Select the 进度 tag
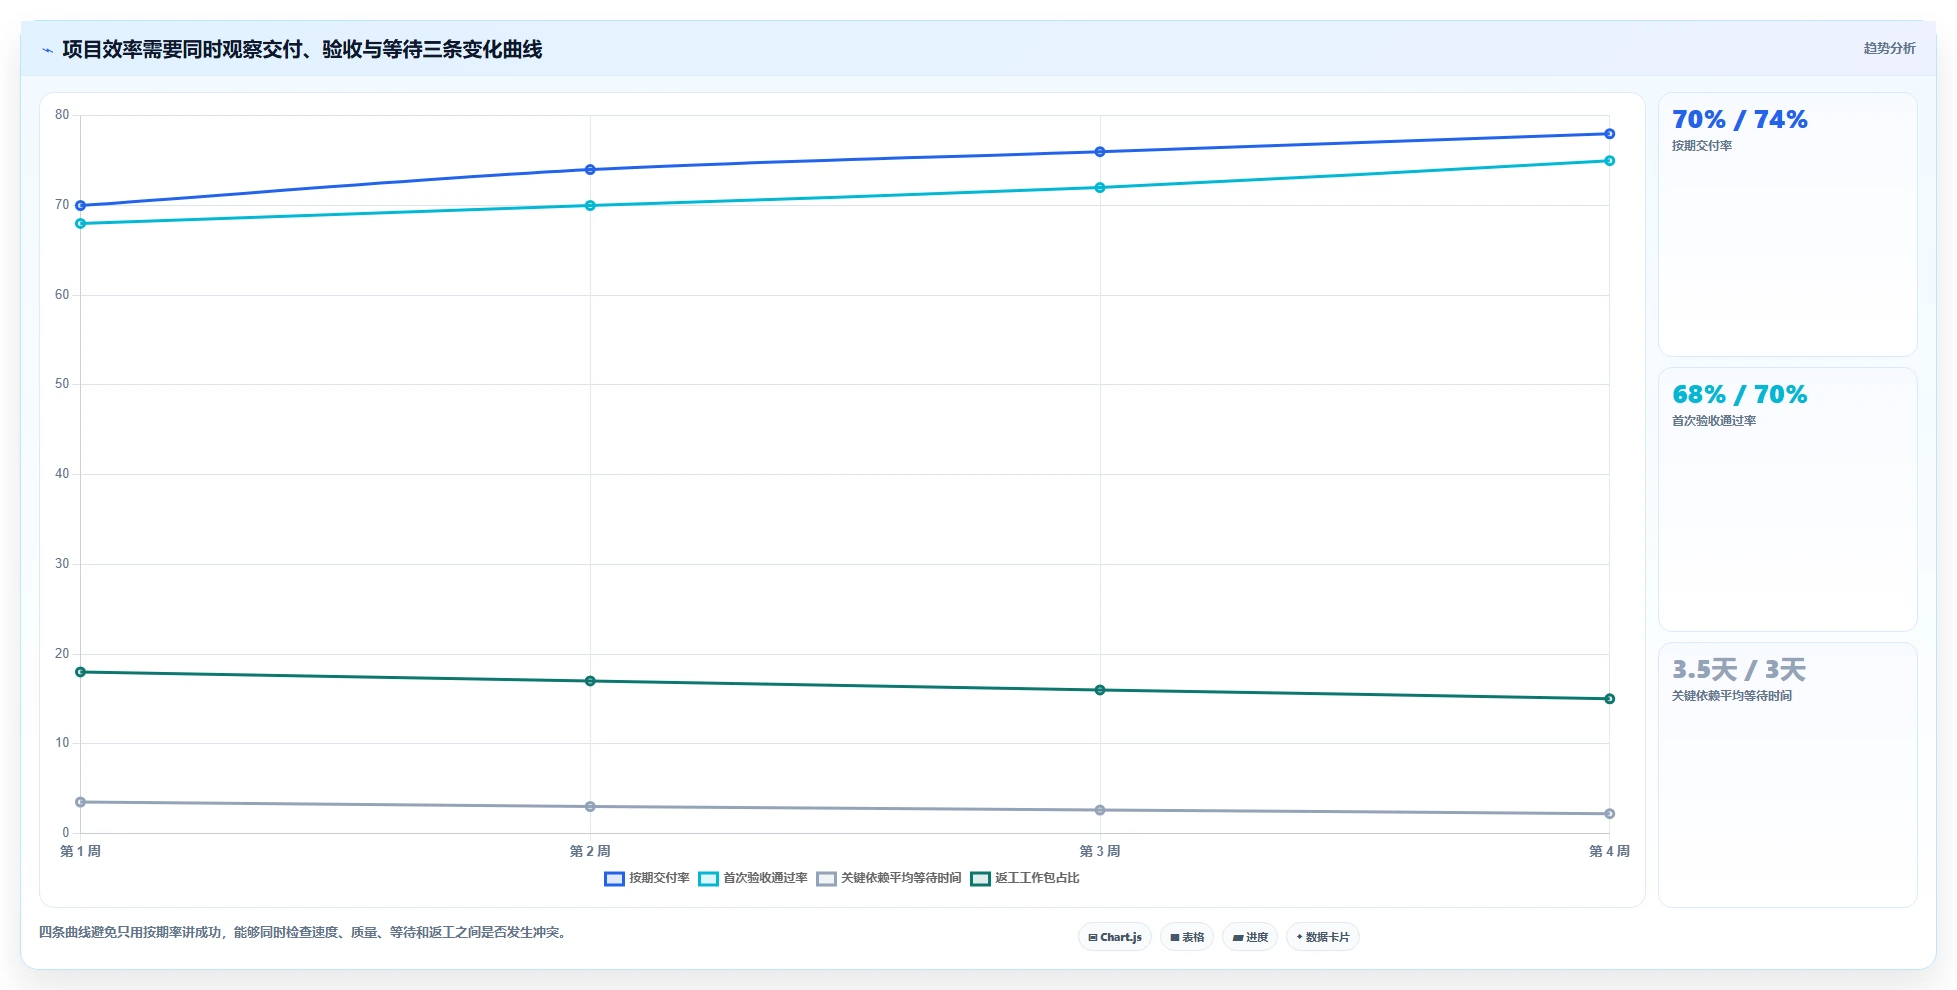This screenshot has width=1957, height=990. (1250, 937)
